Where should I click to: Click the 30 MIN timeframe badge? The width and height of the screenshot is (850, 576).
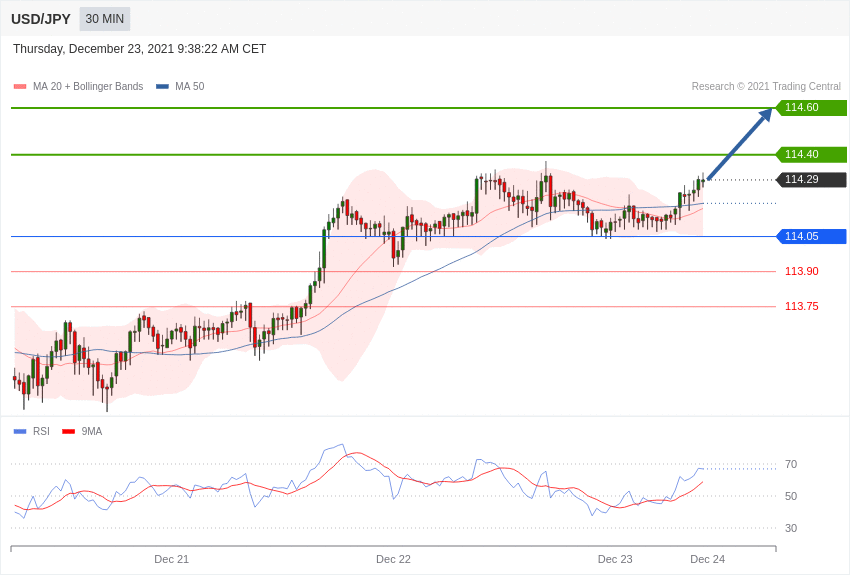click(105, 19)
